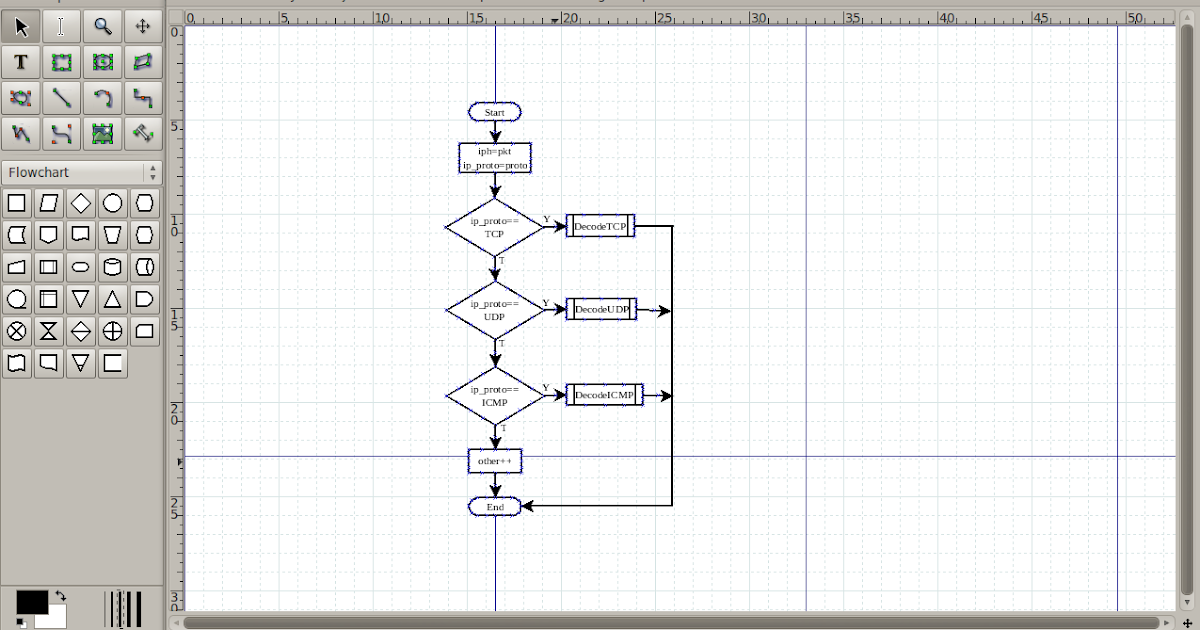The width and height of the screenshot is (1200, 630).
Task: Select the DecodeTCP subprocess box
Action: point(601,227)
